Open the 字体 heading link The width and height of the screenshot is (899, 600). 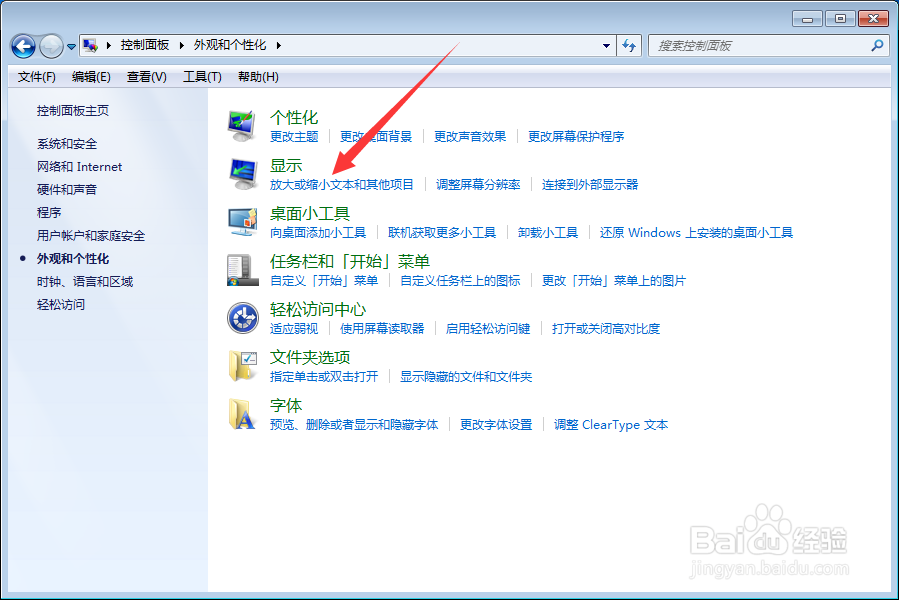pos(286,406)
